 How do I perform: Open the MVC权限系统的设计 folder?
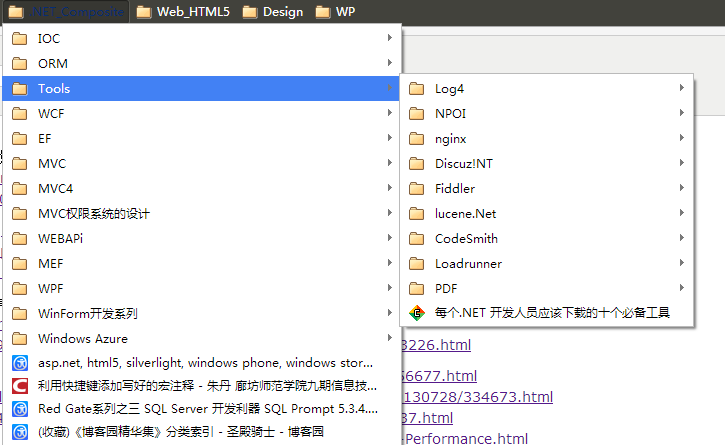pos(201,213)
